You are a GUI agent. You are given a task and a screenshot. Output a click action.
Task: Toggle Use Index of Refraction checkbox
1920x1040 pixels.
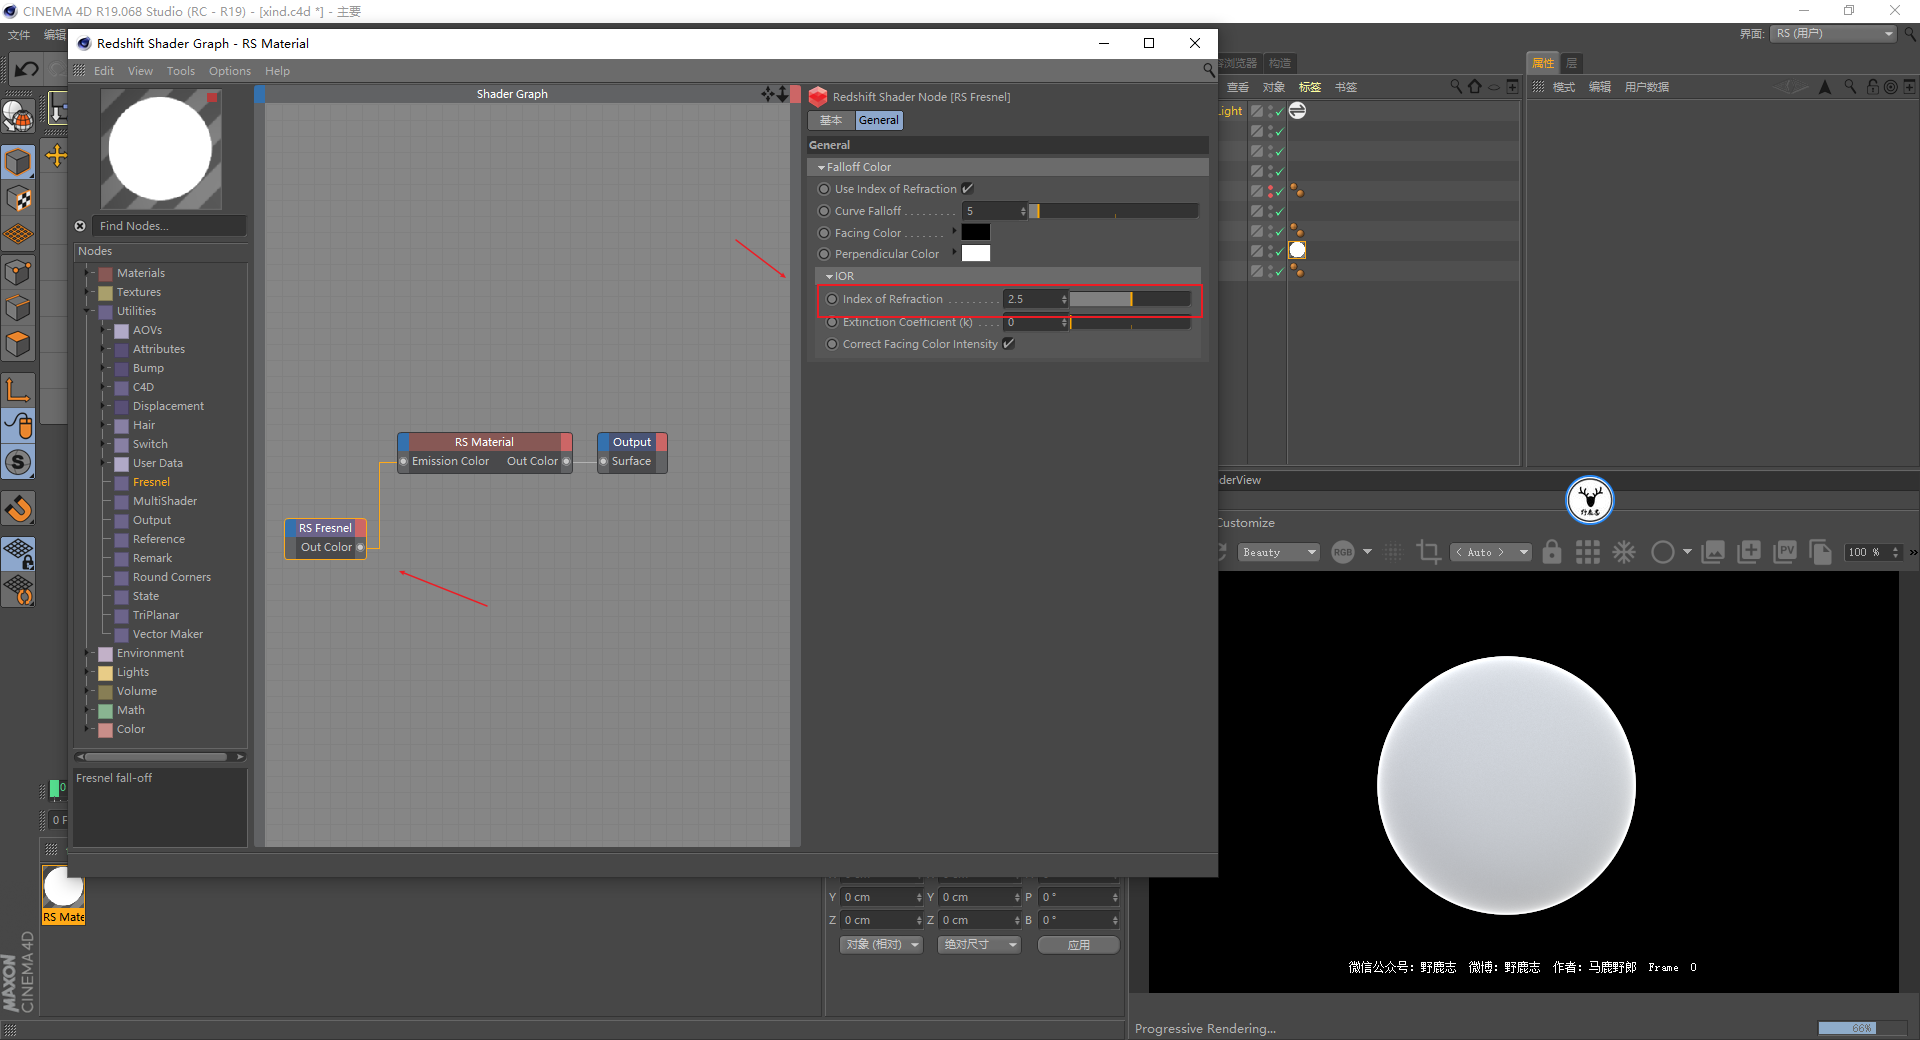[967, 189]
